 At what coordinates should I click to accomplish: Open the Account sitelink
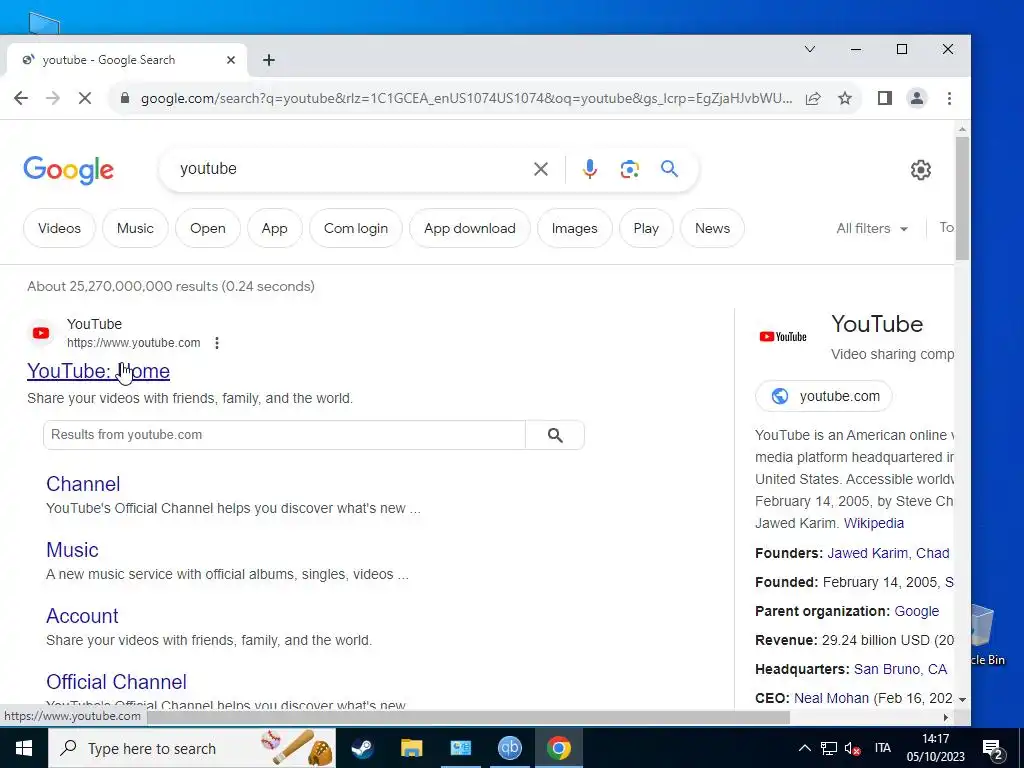click(82, 616)
